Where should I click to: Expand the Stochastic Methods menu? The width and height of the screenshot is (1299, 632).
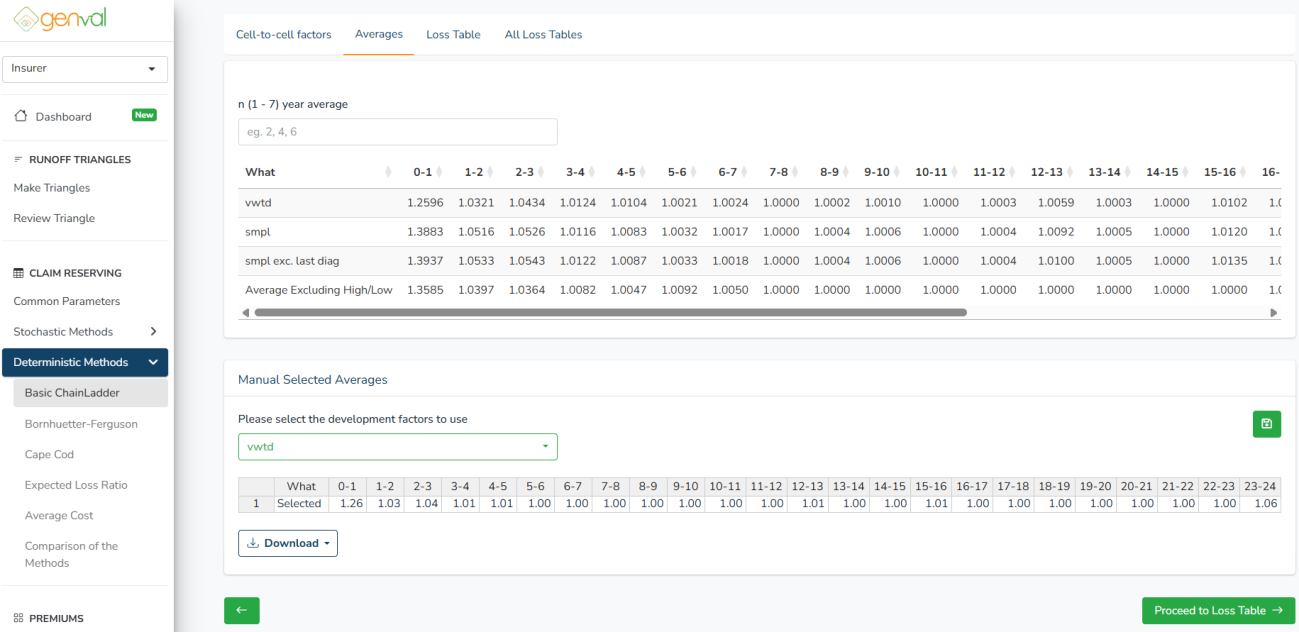pos(85,332)
